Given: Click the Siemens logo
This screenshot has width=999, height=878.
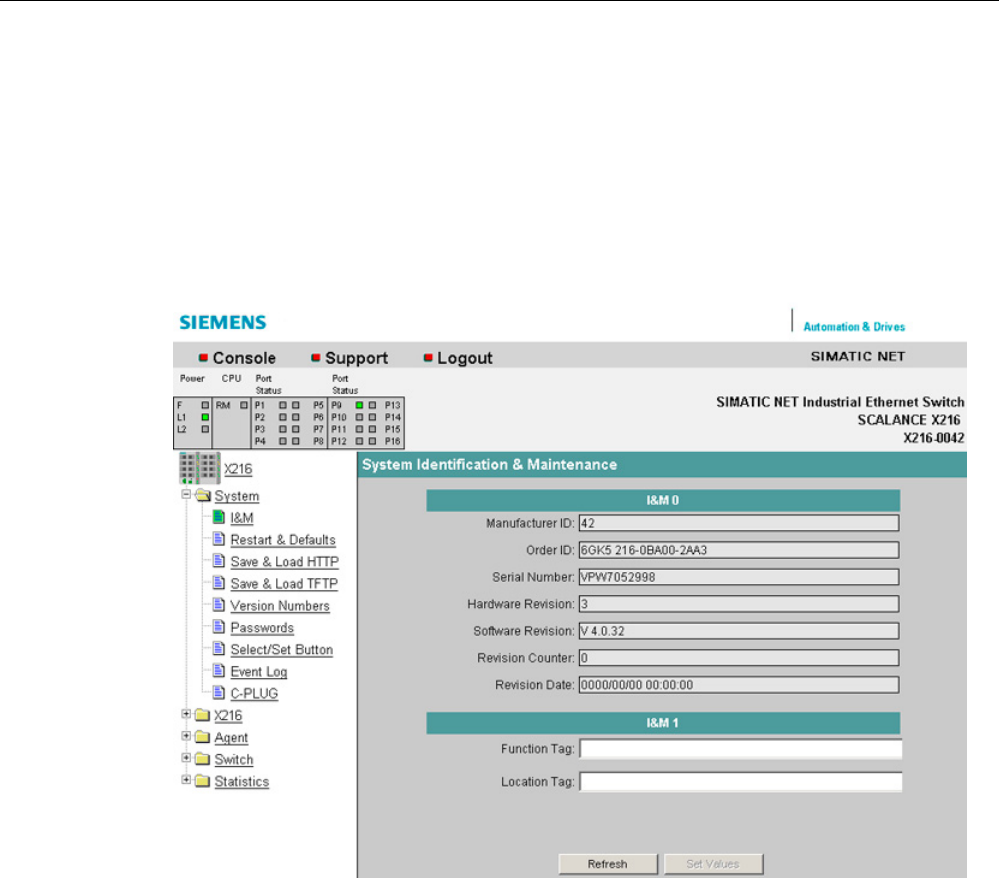Looking at the screenshot, I should pyautogui.click(x=223, y=322).
